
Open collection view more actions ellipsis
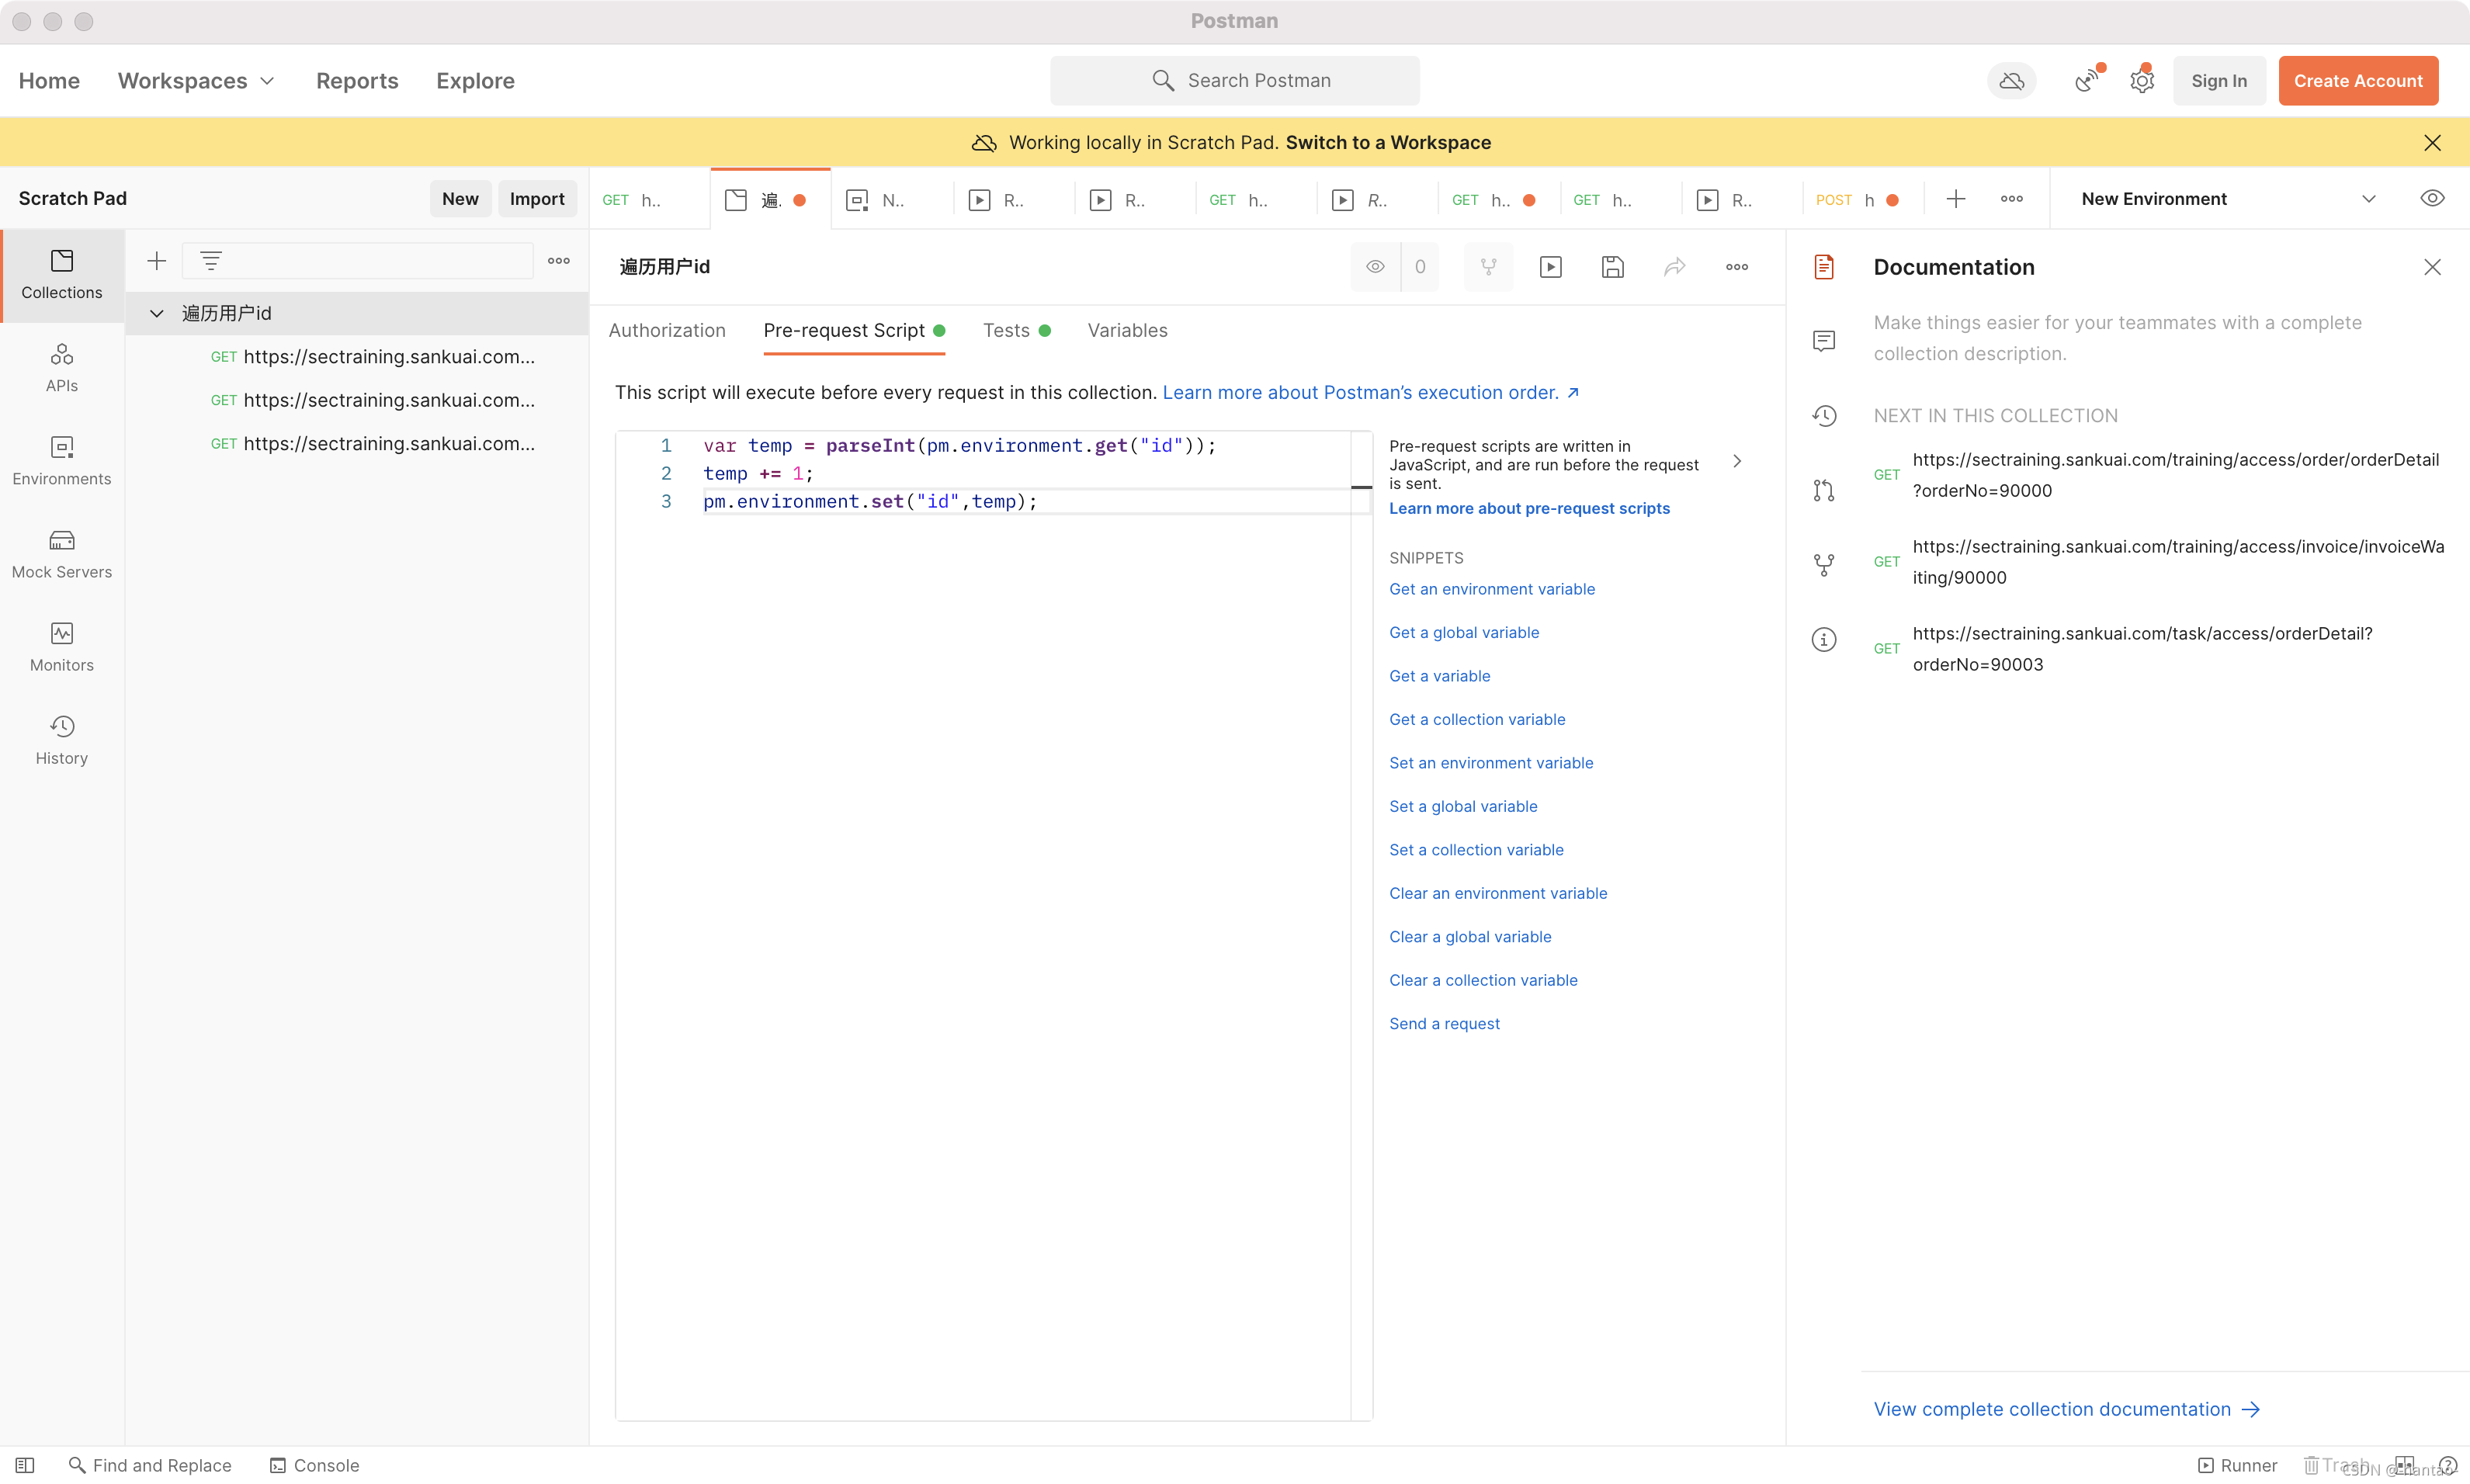(1737, 267)
